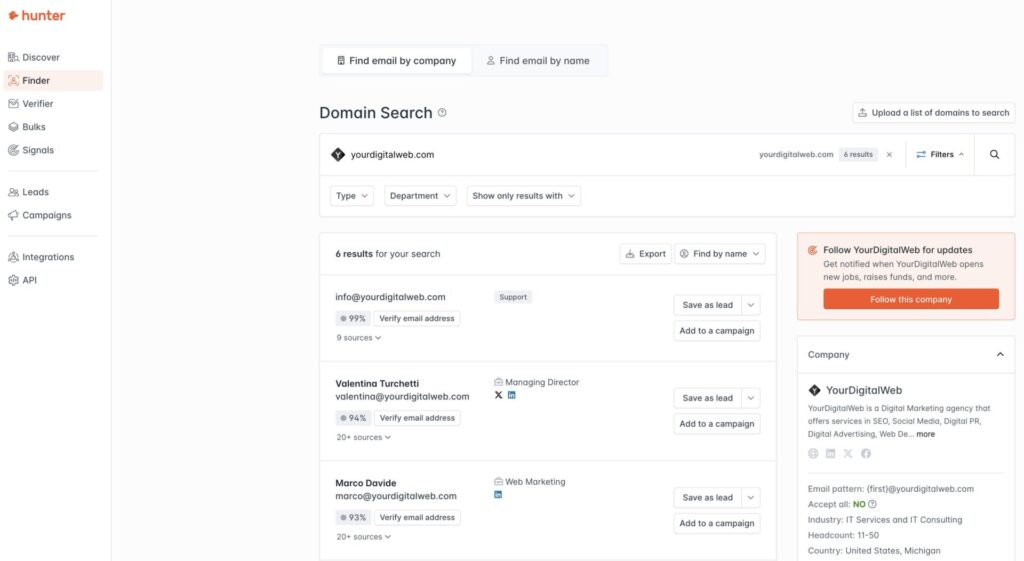Expand 20+ sources for Marco
Viewport: 1024px width, 561px height.
coord(363,537)
